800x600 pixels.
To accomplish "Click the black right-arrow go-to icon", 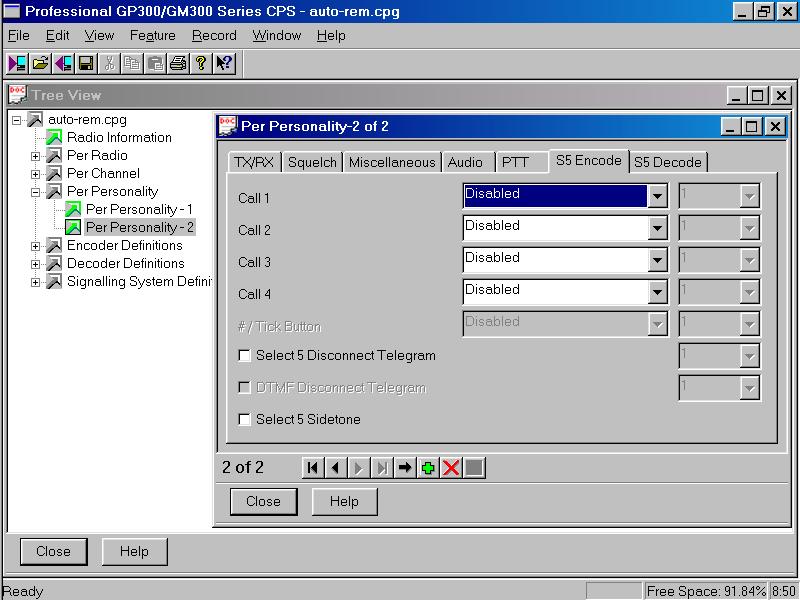I will (x=405, y=467).
